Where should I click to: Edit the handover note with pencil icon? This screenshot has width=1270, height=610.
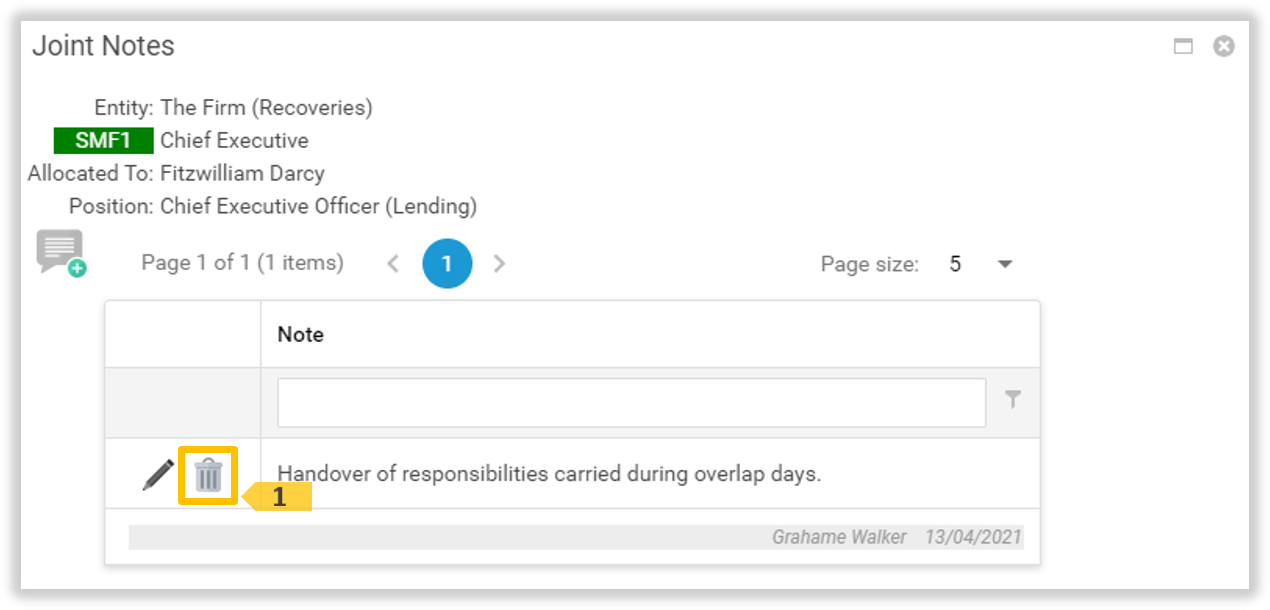(x=158, y=474)
